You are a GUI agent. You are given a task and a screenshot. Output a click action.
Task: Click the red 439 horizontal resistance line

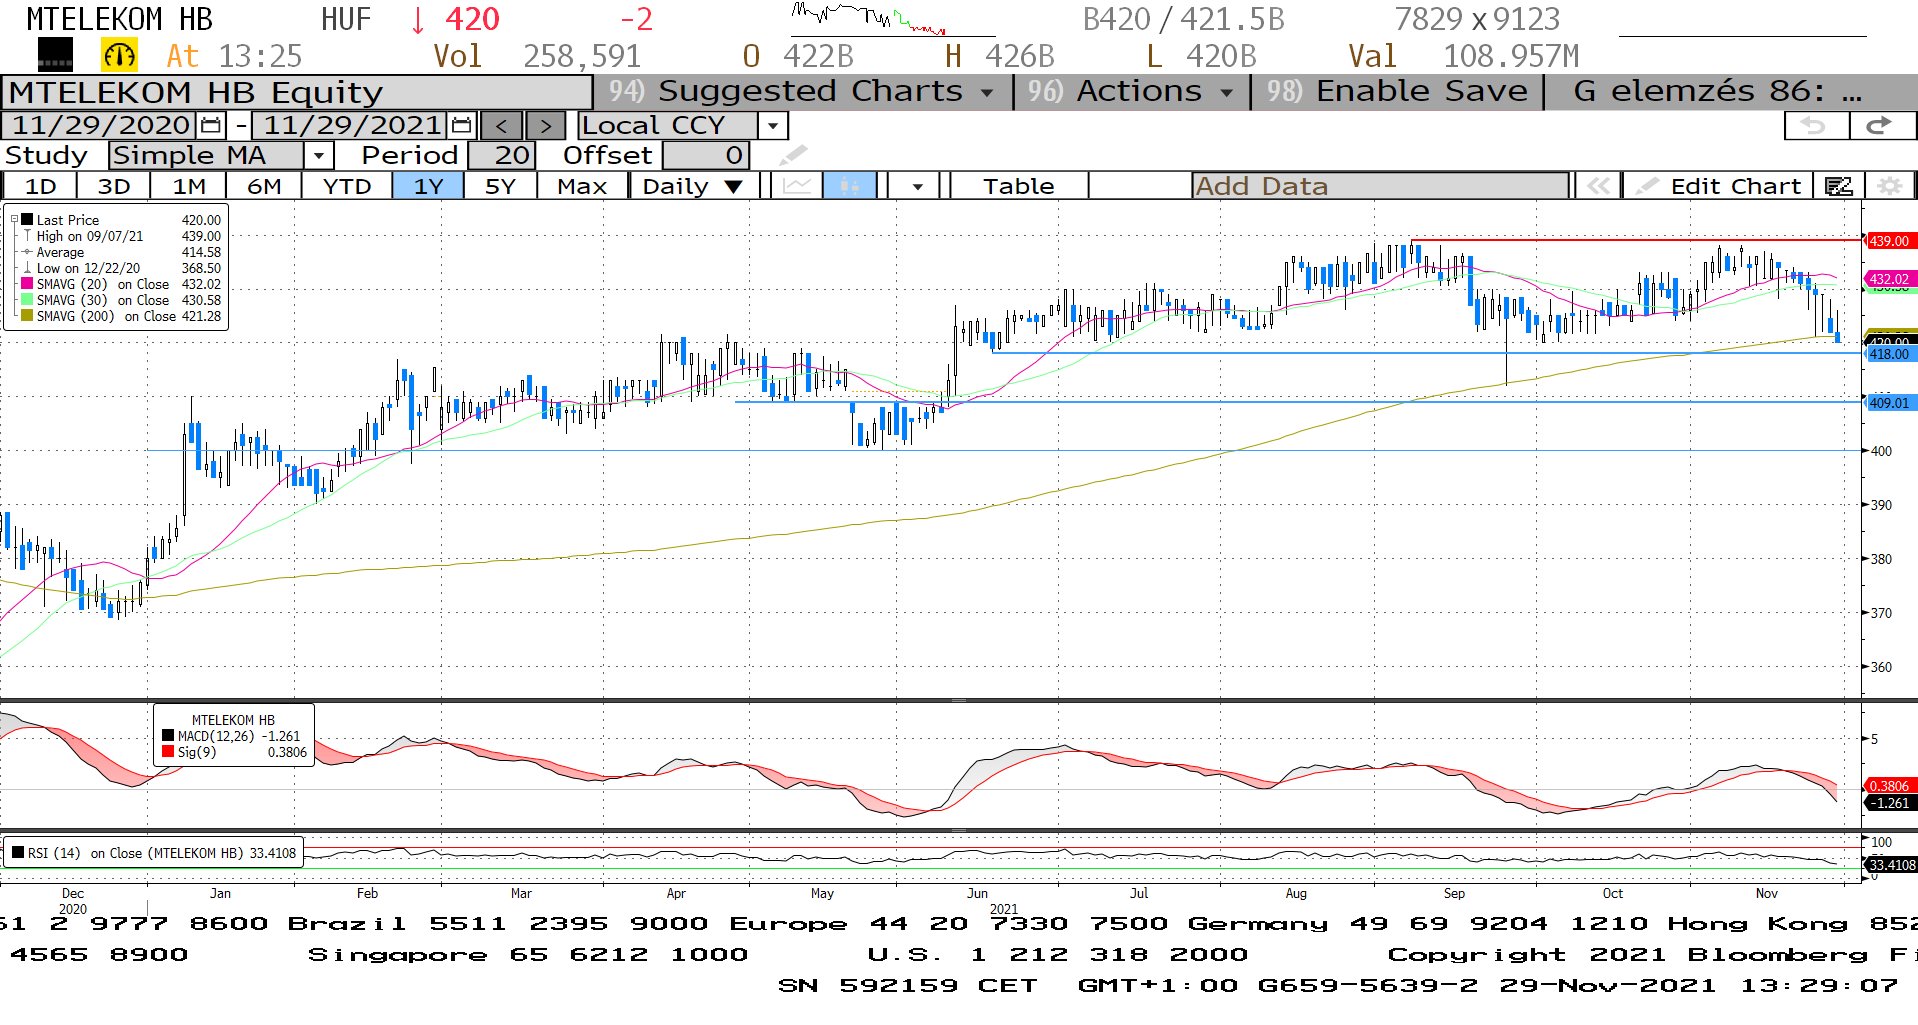1636,240
